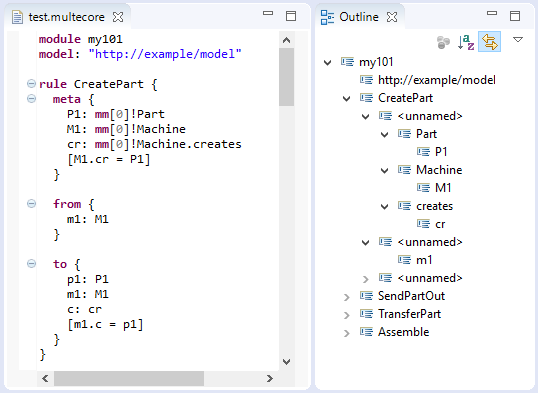Image resolution: width=538 pixels, height=393 pixels.
Task: Collapse the my101 root node
Action: click(328, 62)
